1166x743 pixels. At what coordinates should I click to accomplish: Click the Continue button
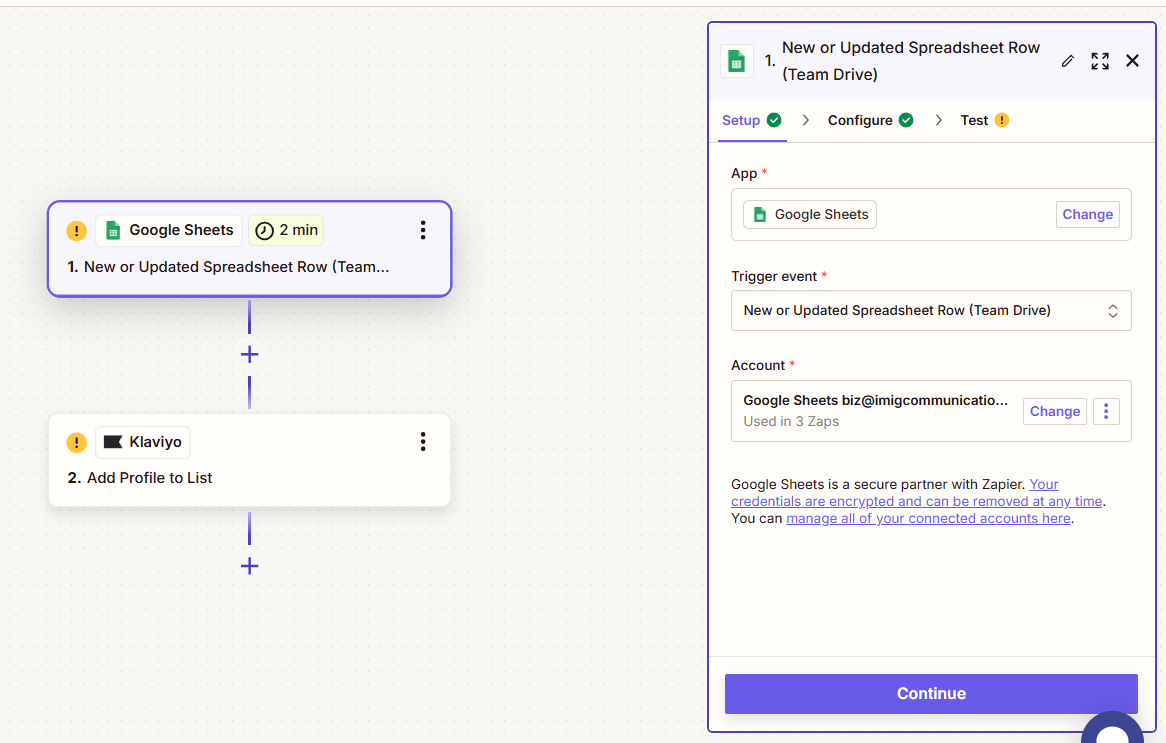pos(930,694)
